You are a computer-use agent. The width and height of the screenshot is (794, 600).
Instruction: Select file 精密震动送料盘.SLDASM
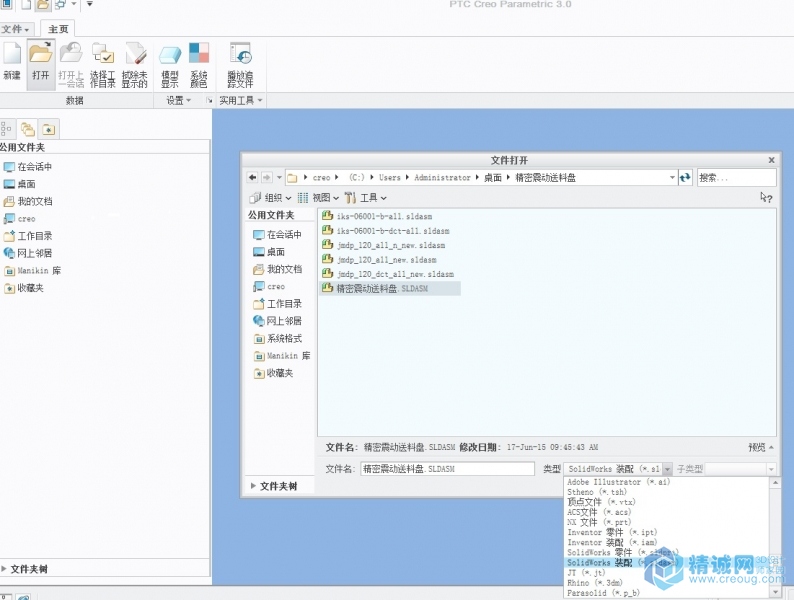[390, 289]
